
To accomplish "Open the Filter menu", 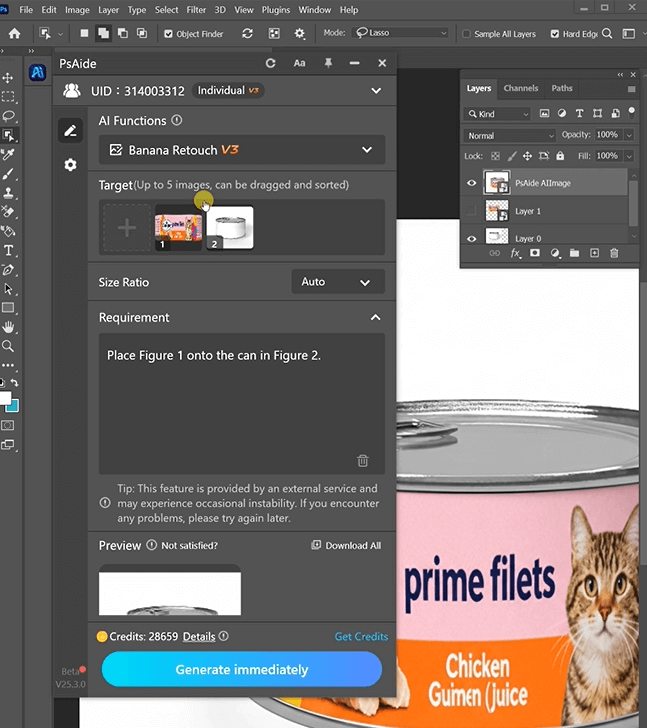I will 196,10.
